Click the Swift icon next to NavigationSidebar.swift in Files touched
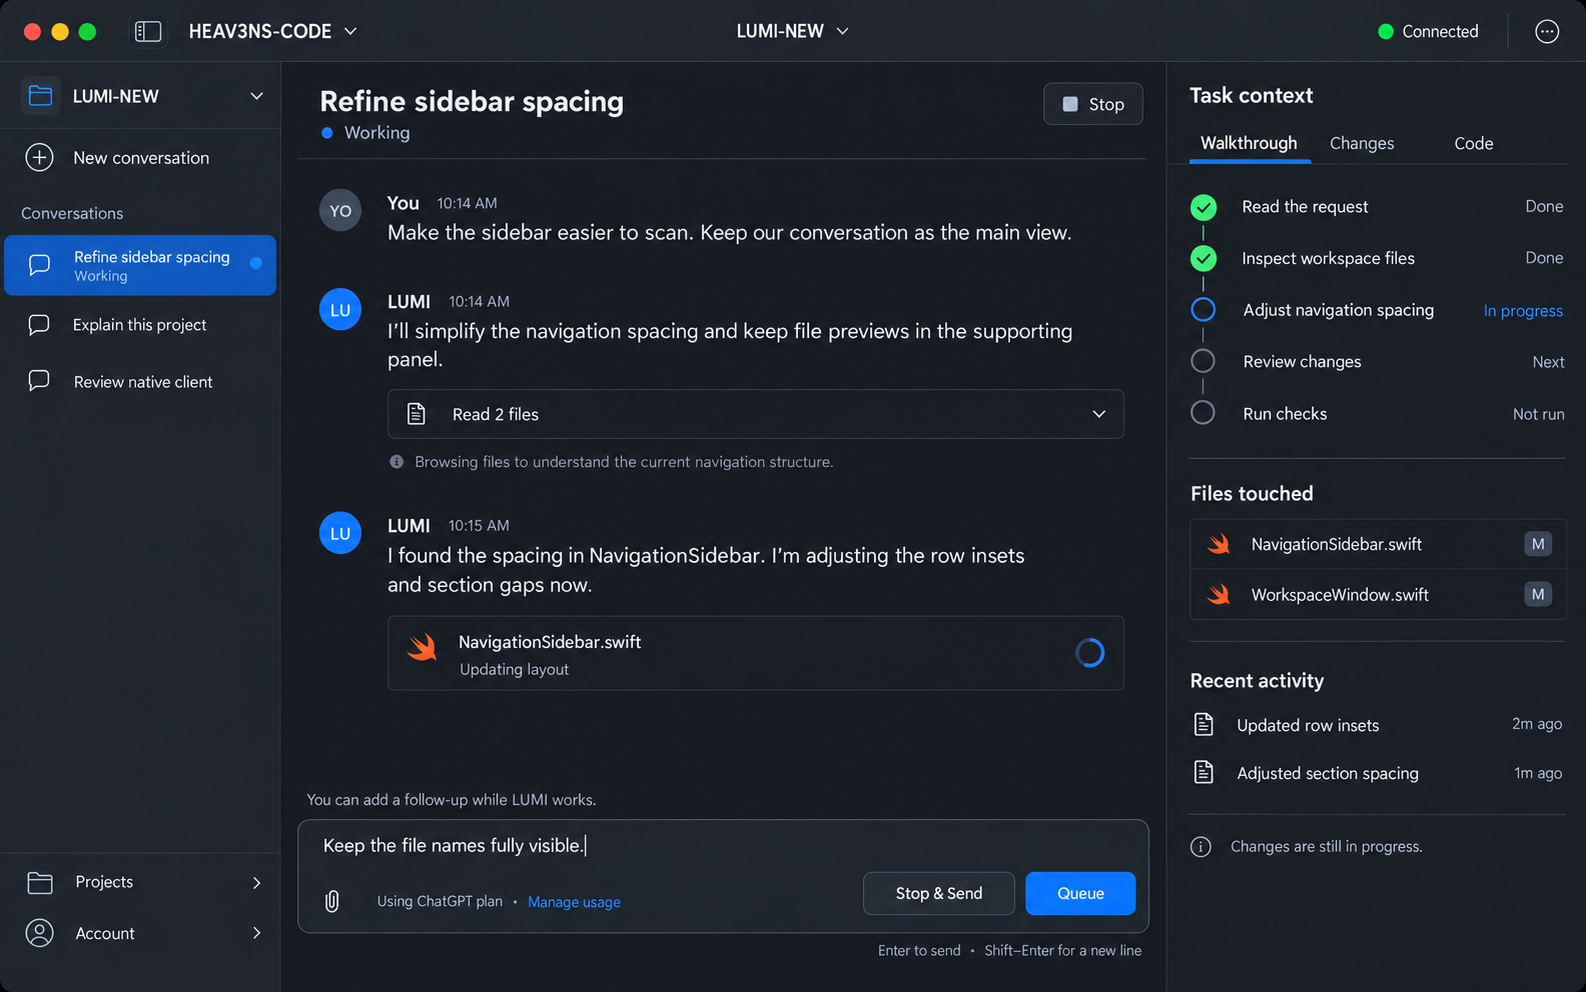This screenshot has height=992, width=1586. [1218, 544]
